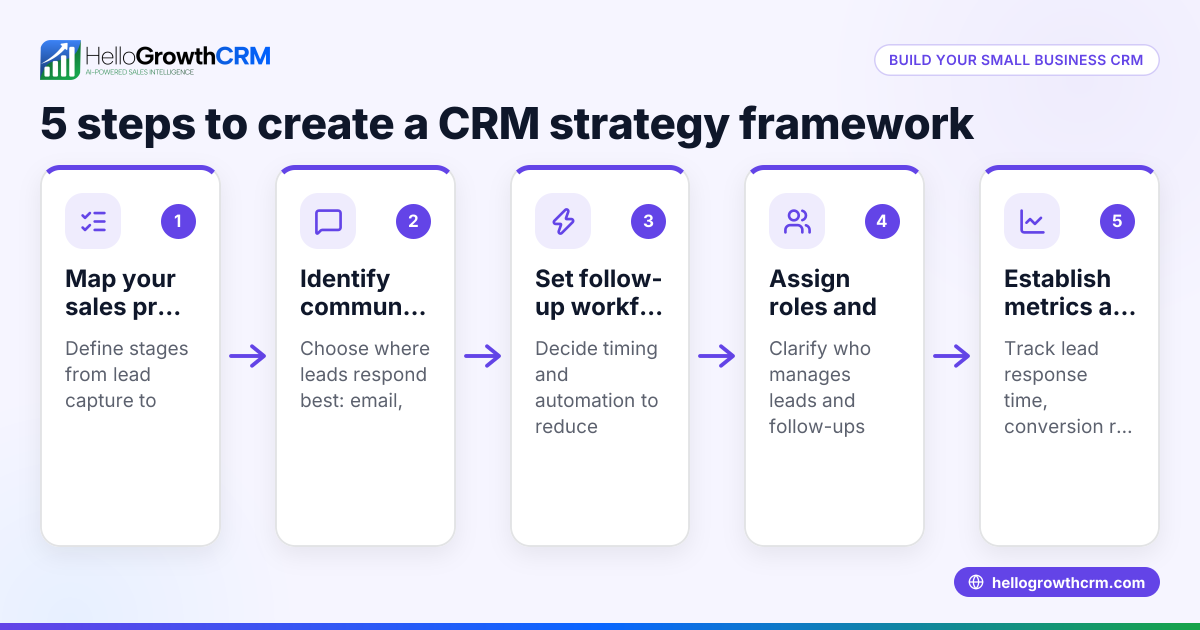Image resolution: width=1200 pixels, height=630 pixels.
Task: Click the HelloGrowthCRM bar chart logo icon
Action: [60, 60]
